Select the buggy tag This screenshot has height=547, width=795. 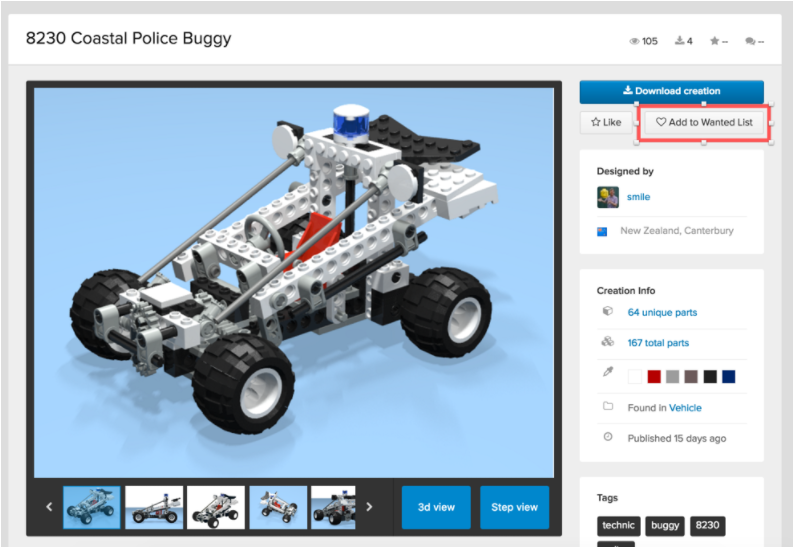click(x=665, y=525)
